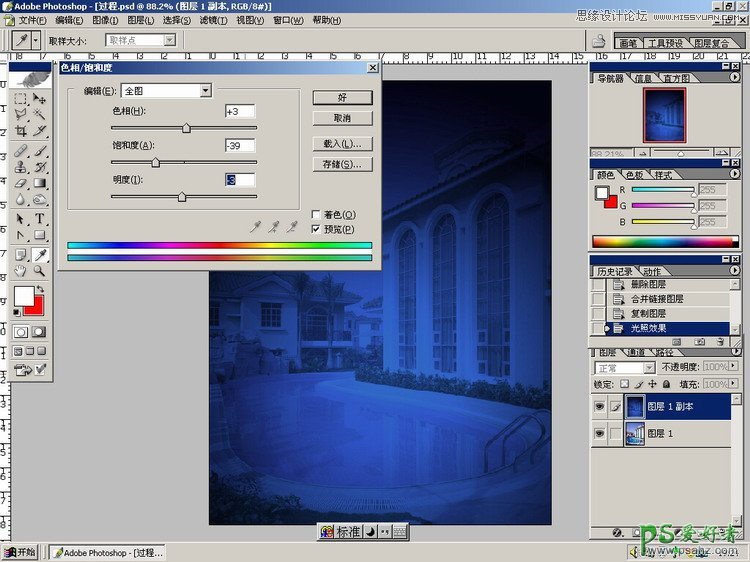750x562 pixels.
Task: Hide the 图层 1 副本 layer
Action: click(600, 407)
